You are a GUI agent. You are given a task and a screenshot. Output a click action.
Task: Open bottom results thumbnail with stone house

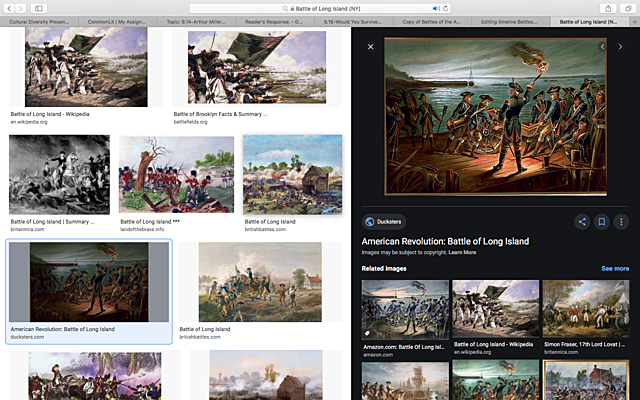(266, 375)
